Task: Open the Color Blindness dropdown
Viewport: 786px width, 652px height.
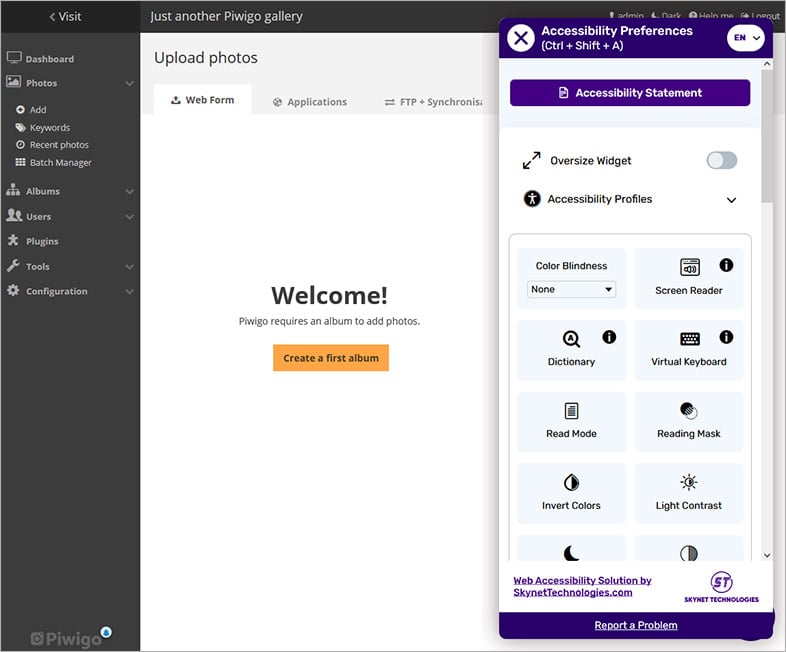Action: [x=572, y=289]
